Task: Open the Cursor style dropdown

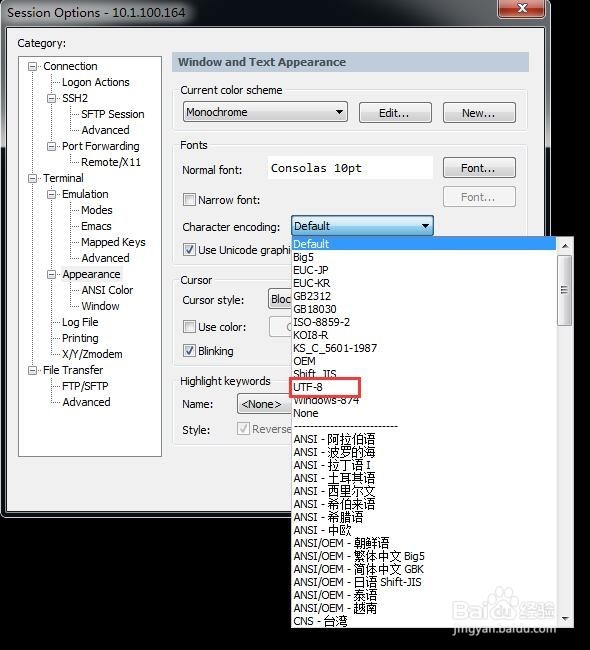Action: point(280,299)
